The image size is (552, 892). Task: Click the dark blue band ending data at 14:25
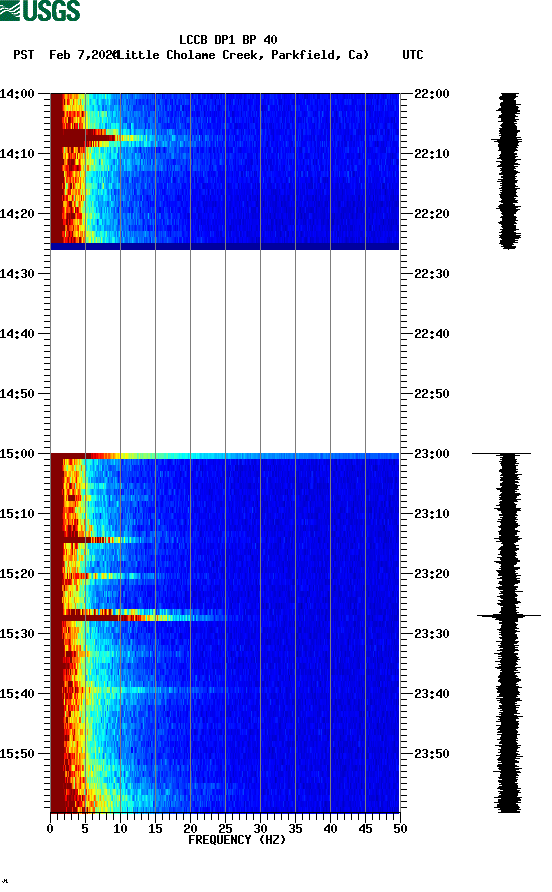(x=225, y=246)
